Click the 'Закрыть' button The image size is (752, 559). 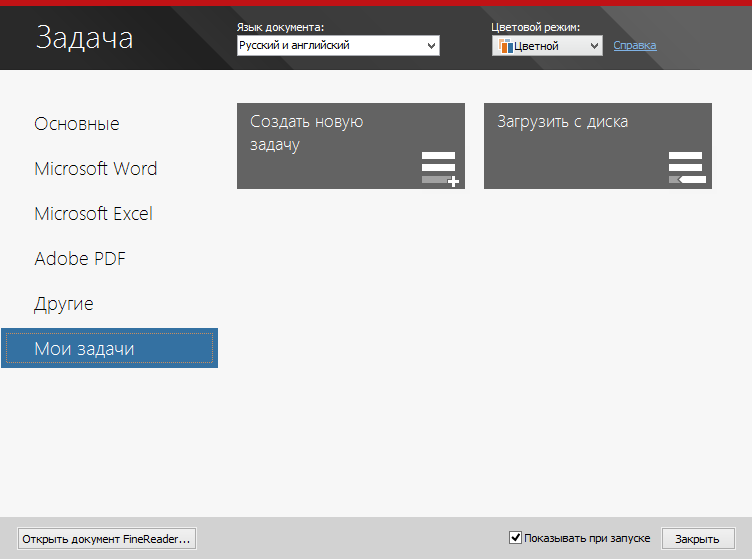tap(698, 539)
